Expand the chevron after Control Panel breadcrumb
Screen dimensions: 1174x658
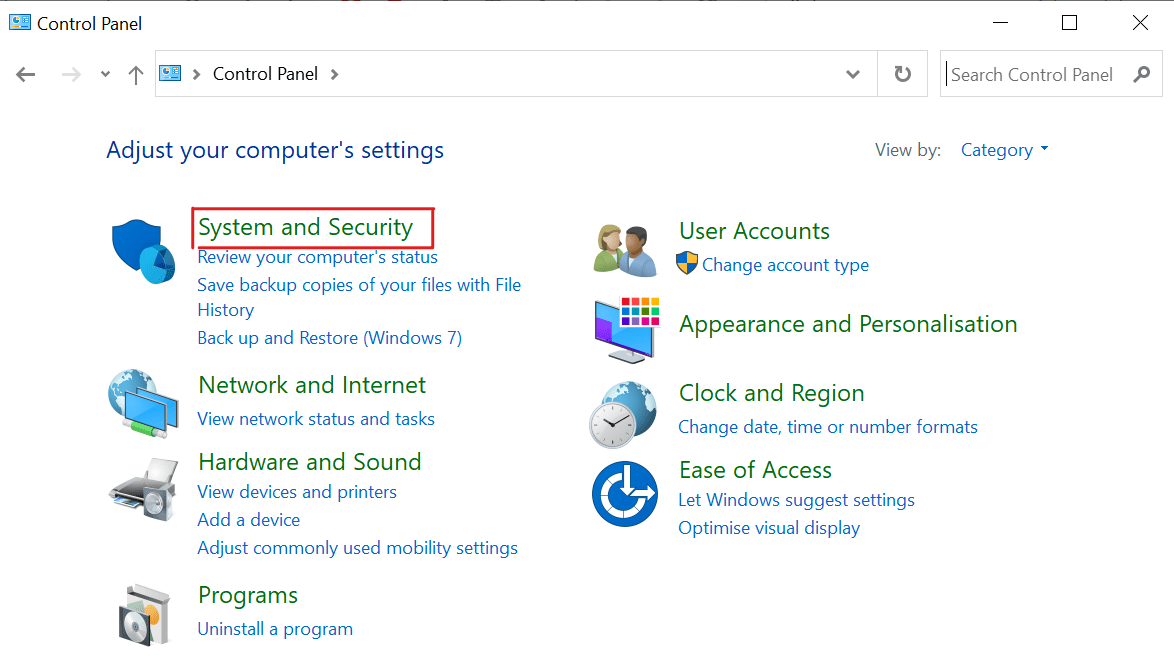(x=334, y=74)
